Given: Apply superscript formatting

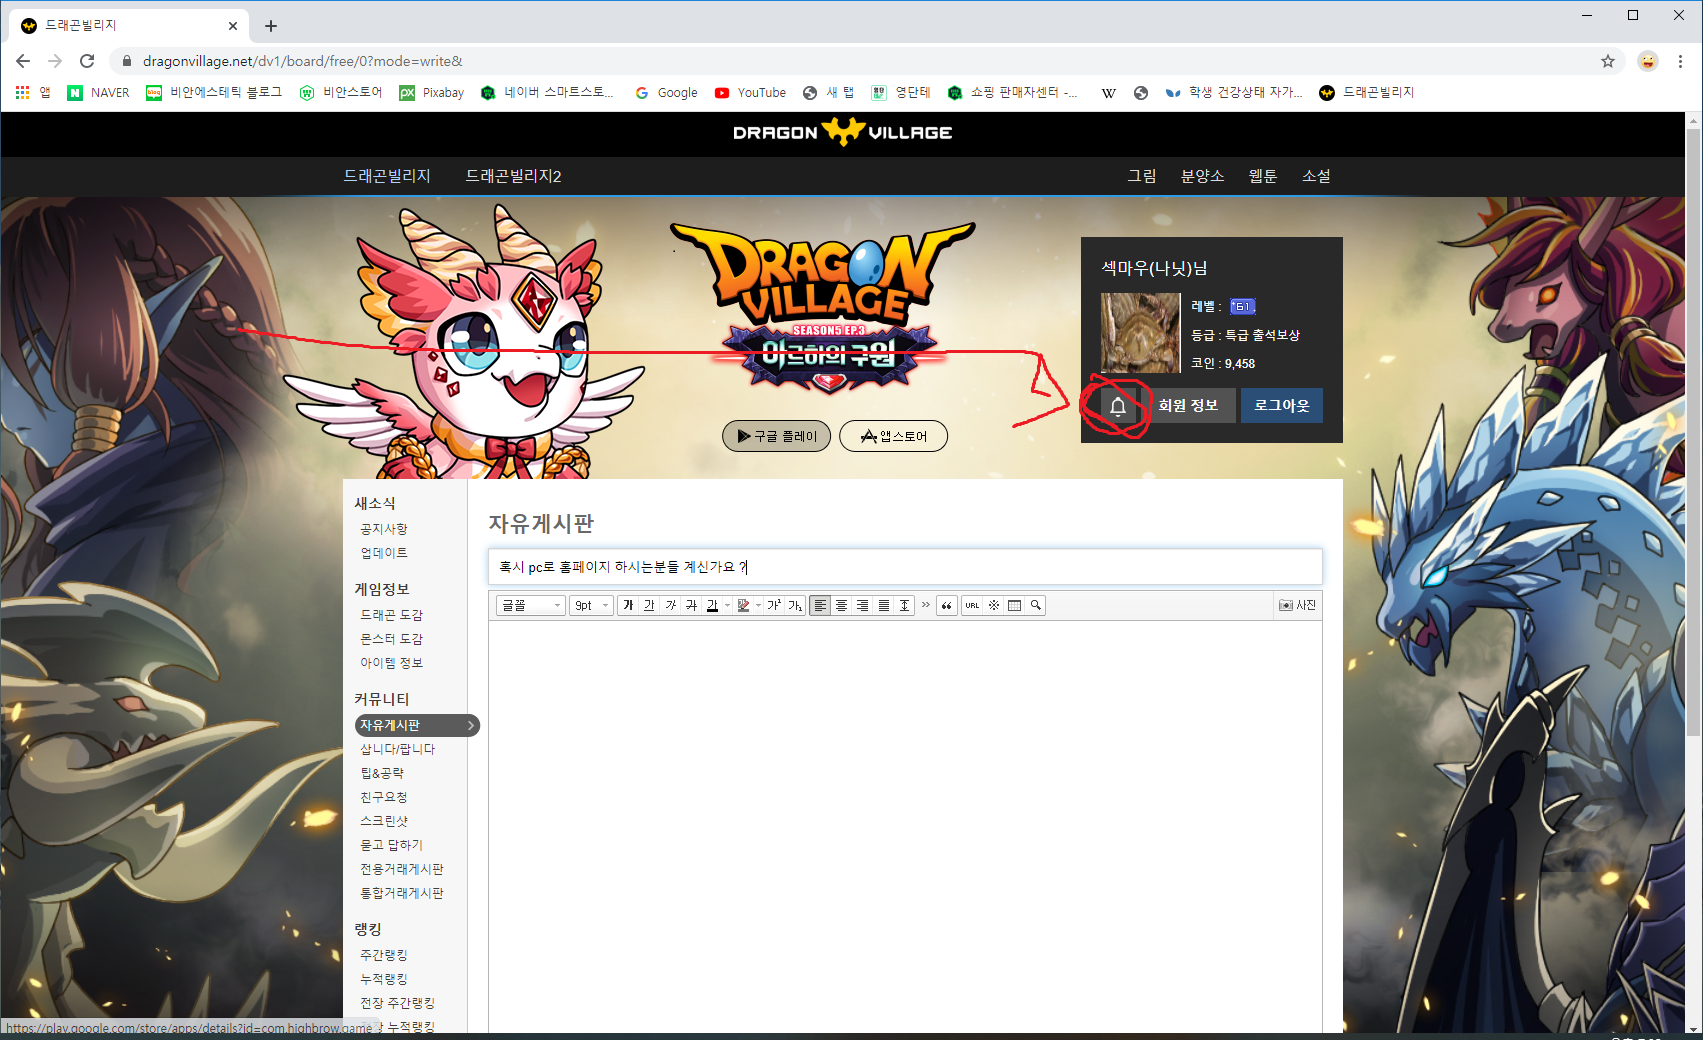Looking at the screenshot, I should coord(774,605).
